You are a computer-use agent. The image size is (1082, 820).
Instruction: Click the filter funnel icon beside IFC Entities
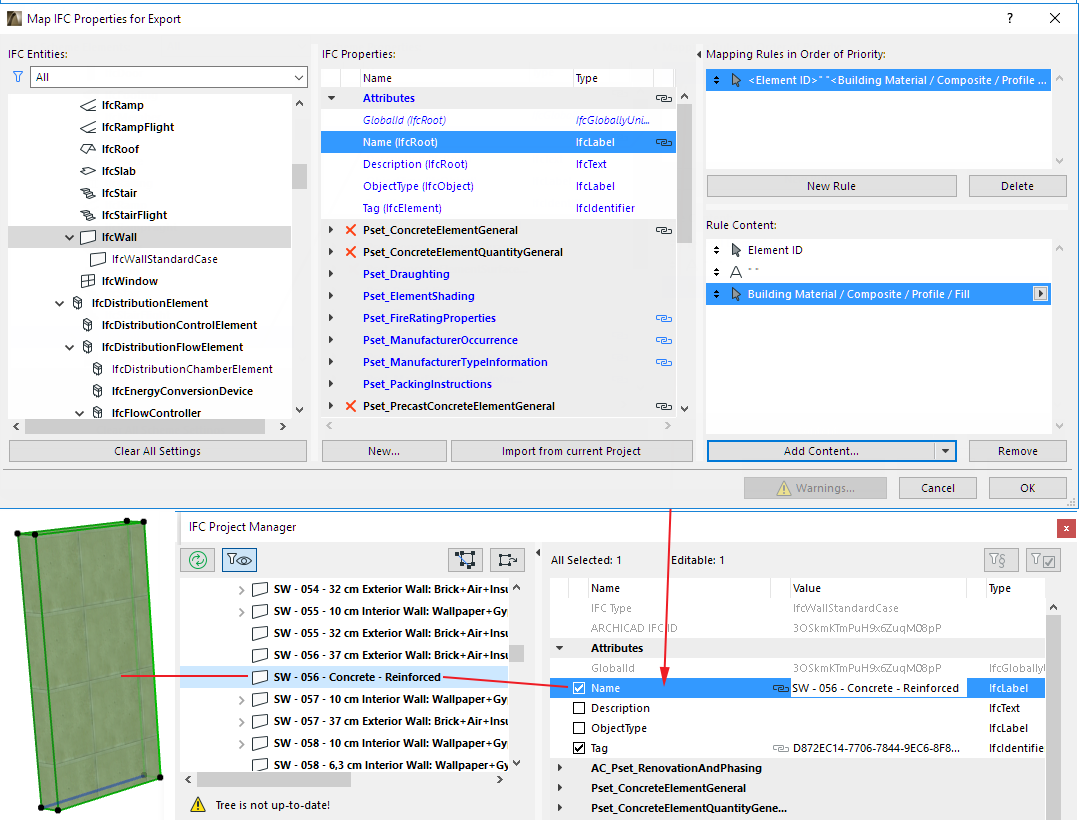click(18, 77)
